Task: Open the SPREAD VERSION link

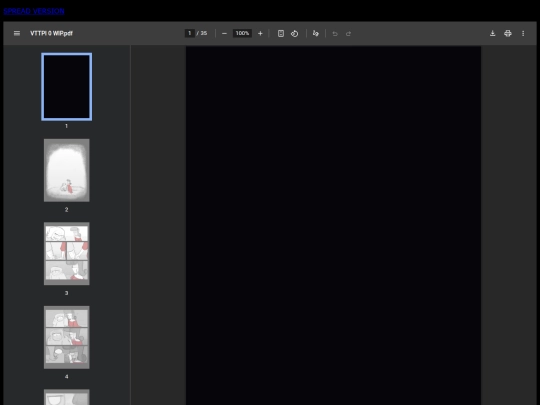Action: [x=34, y=11]
